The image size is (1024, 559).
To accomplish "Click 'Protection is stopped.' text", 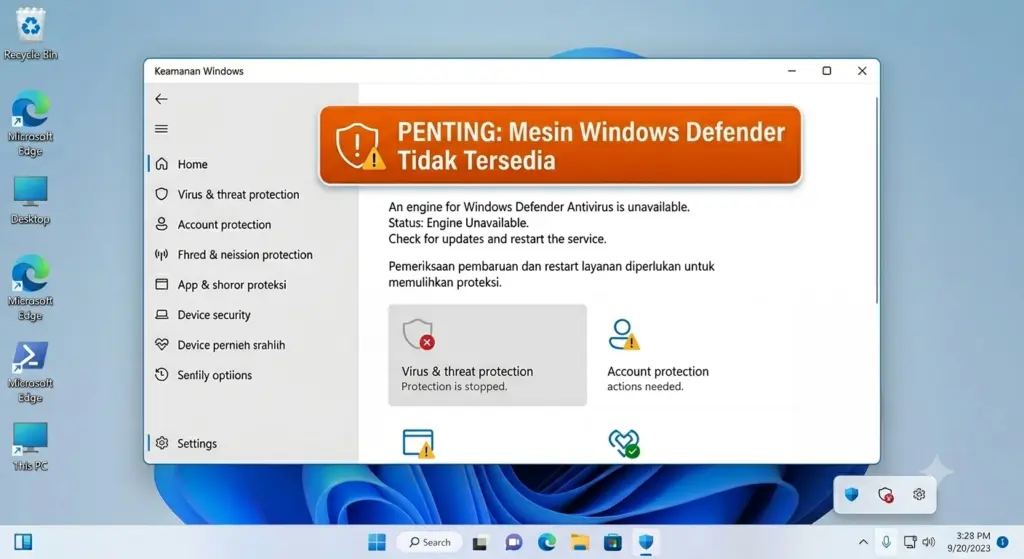I will (454, 387).
